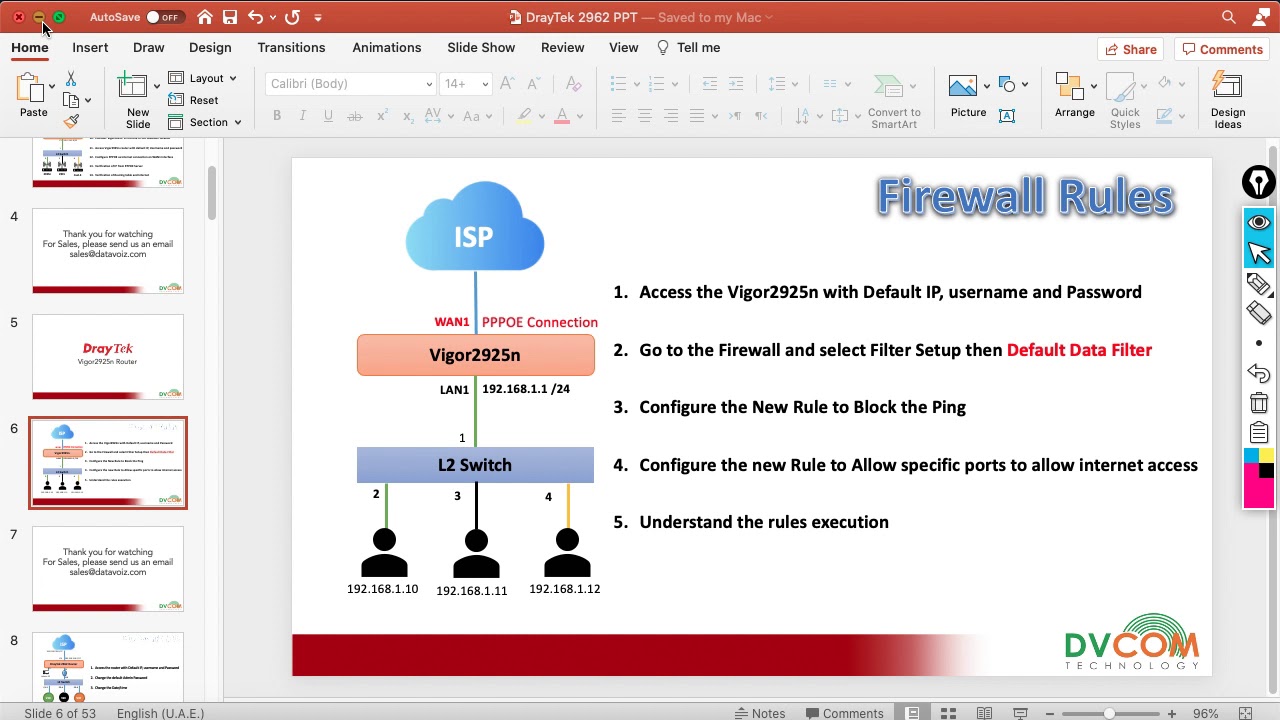
Task: Switch to Normal view
Action: pyautogui.click(x=912, y=713)
